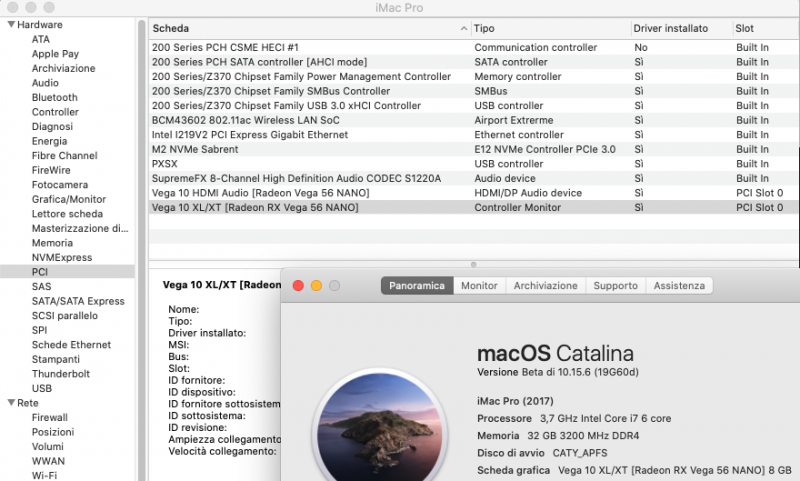Select the Vega 10 XL/XT Controller Monitor row
800x481 pixels.
474,208
